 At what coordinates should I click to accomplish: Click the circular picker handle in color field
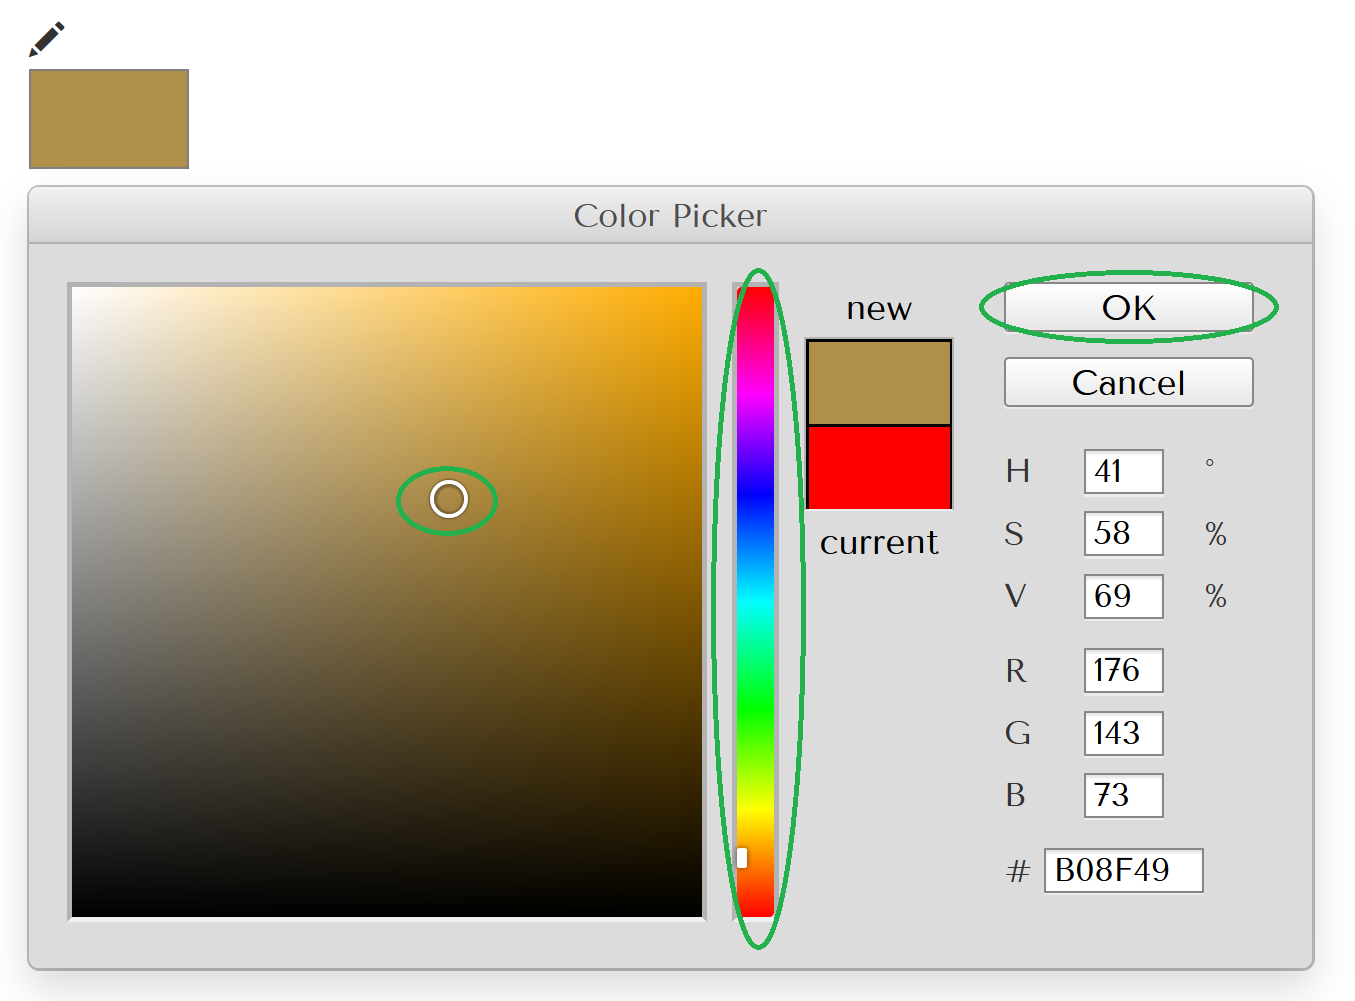pyautogui.click(x=448, y=499)
